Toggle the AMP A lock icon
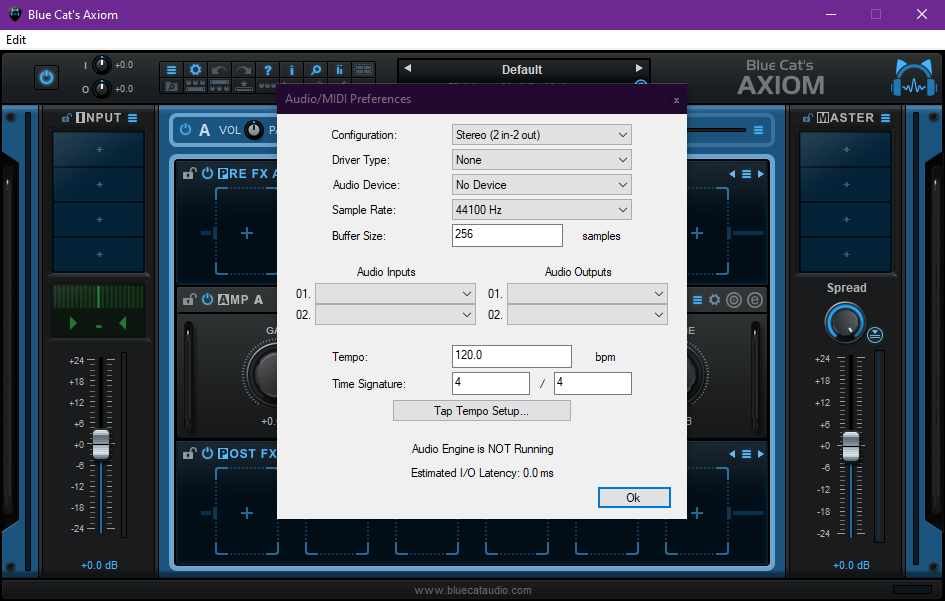Image resolution: width=945 pixels, height=601 pixels. (190, 299)
